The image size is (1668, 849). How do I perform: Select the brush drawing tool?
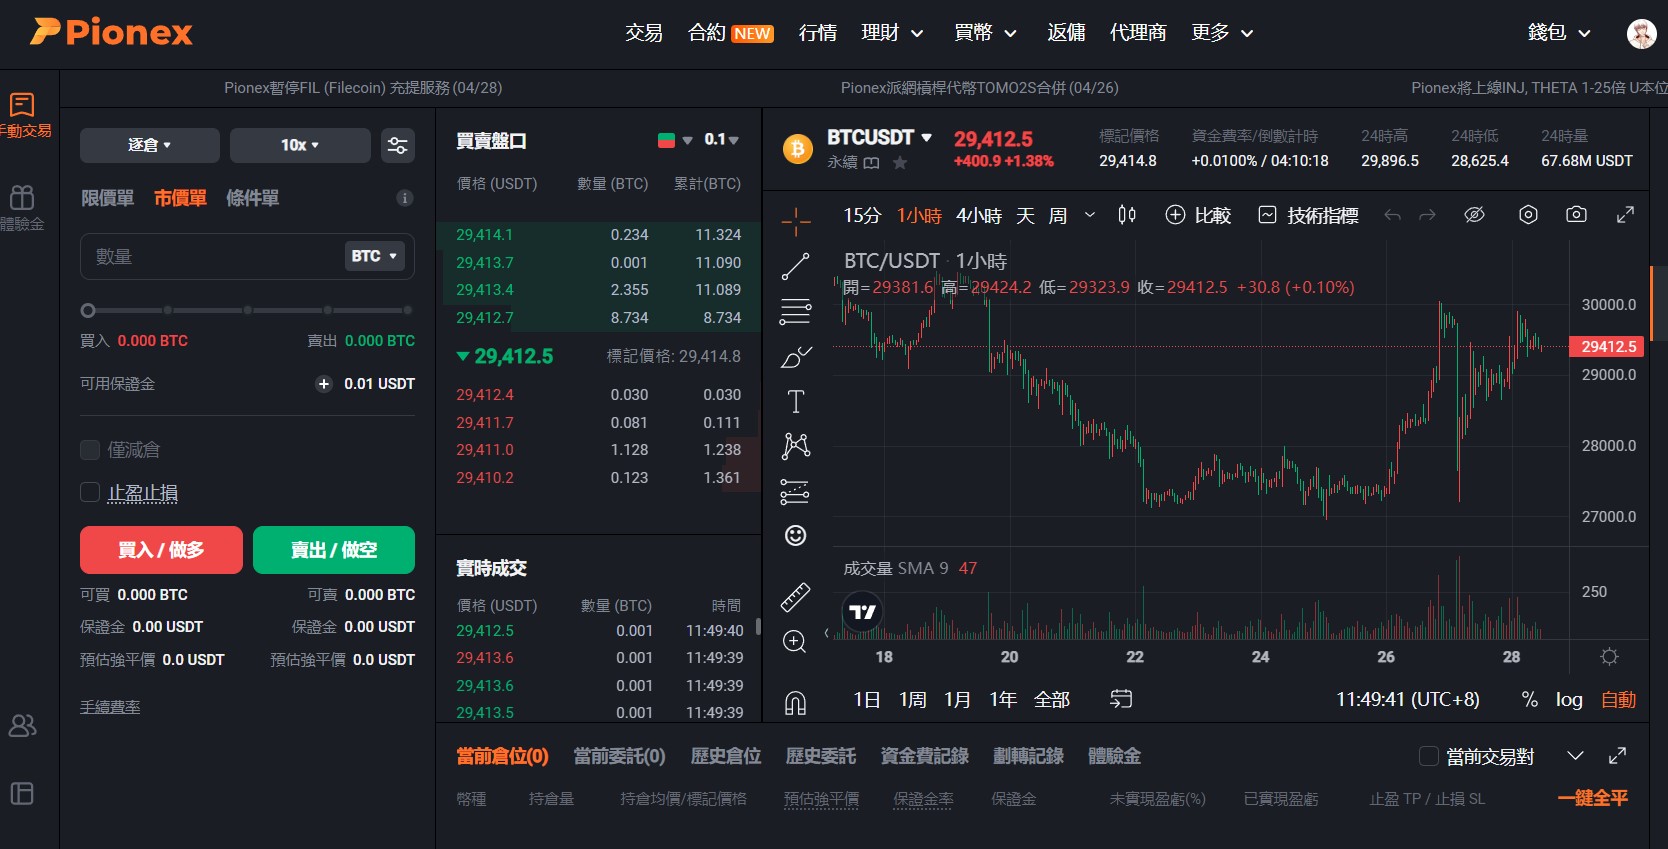pos(795,356)
